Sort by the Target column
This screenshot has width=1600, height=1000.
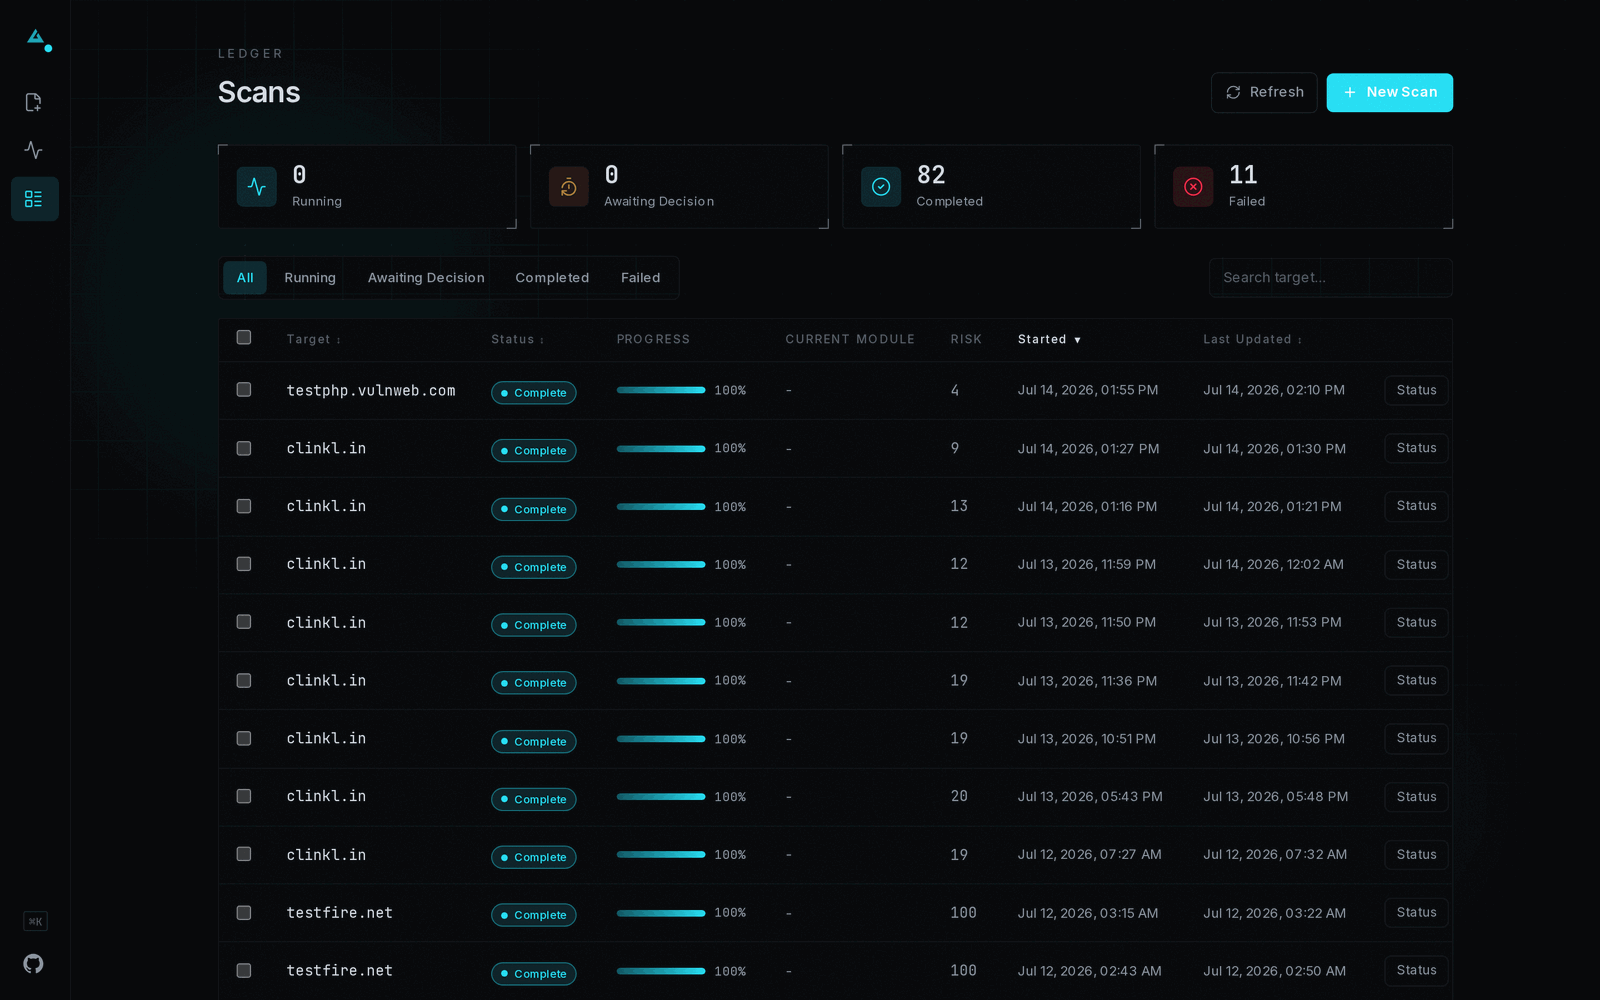click(x=313, y=340)
